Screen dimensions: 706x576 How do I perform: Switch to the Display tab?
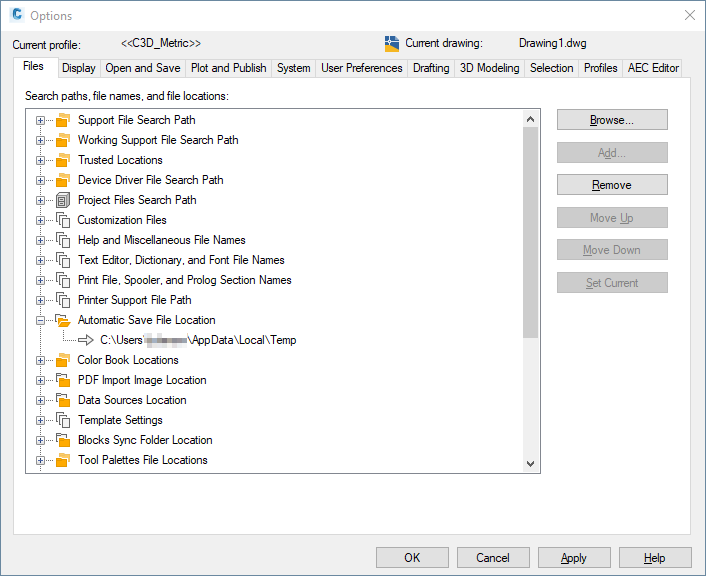(79, 68)
